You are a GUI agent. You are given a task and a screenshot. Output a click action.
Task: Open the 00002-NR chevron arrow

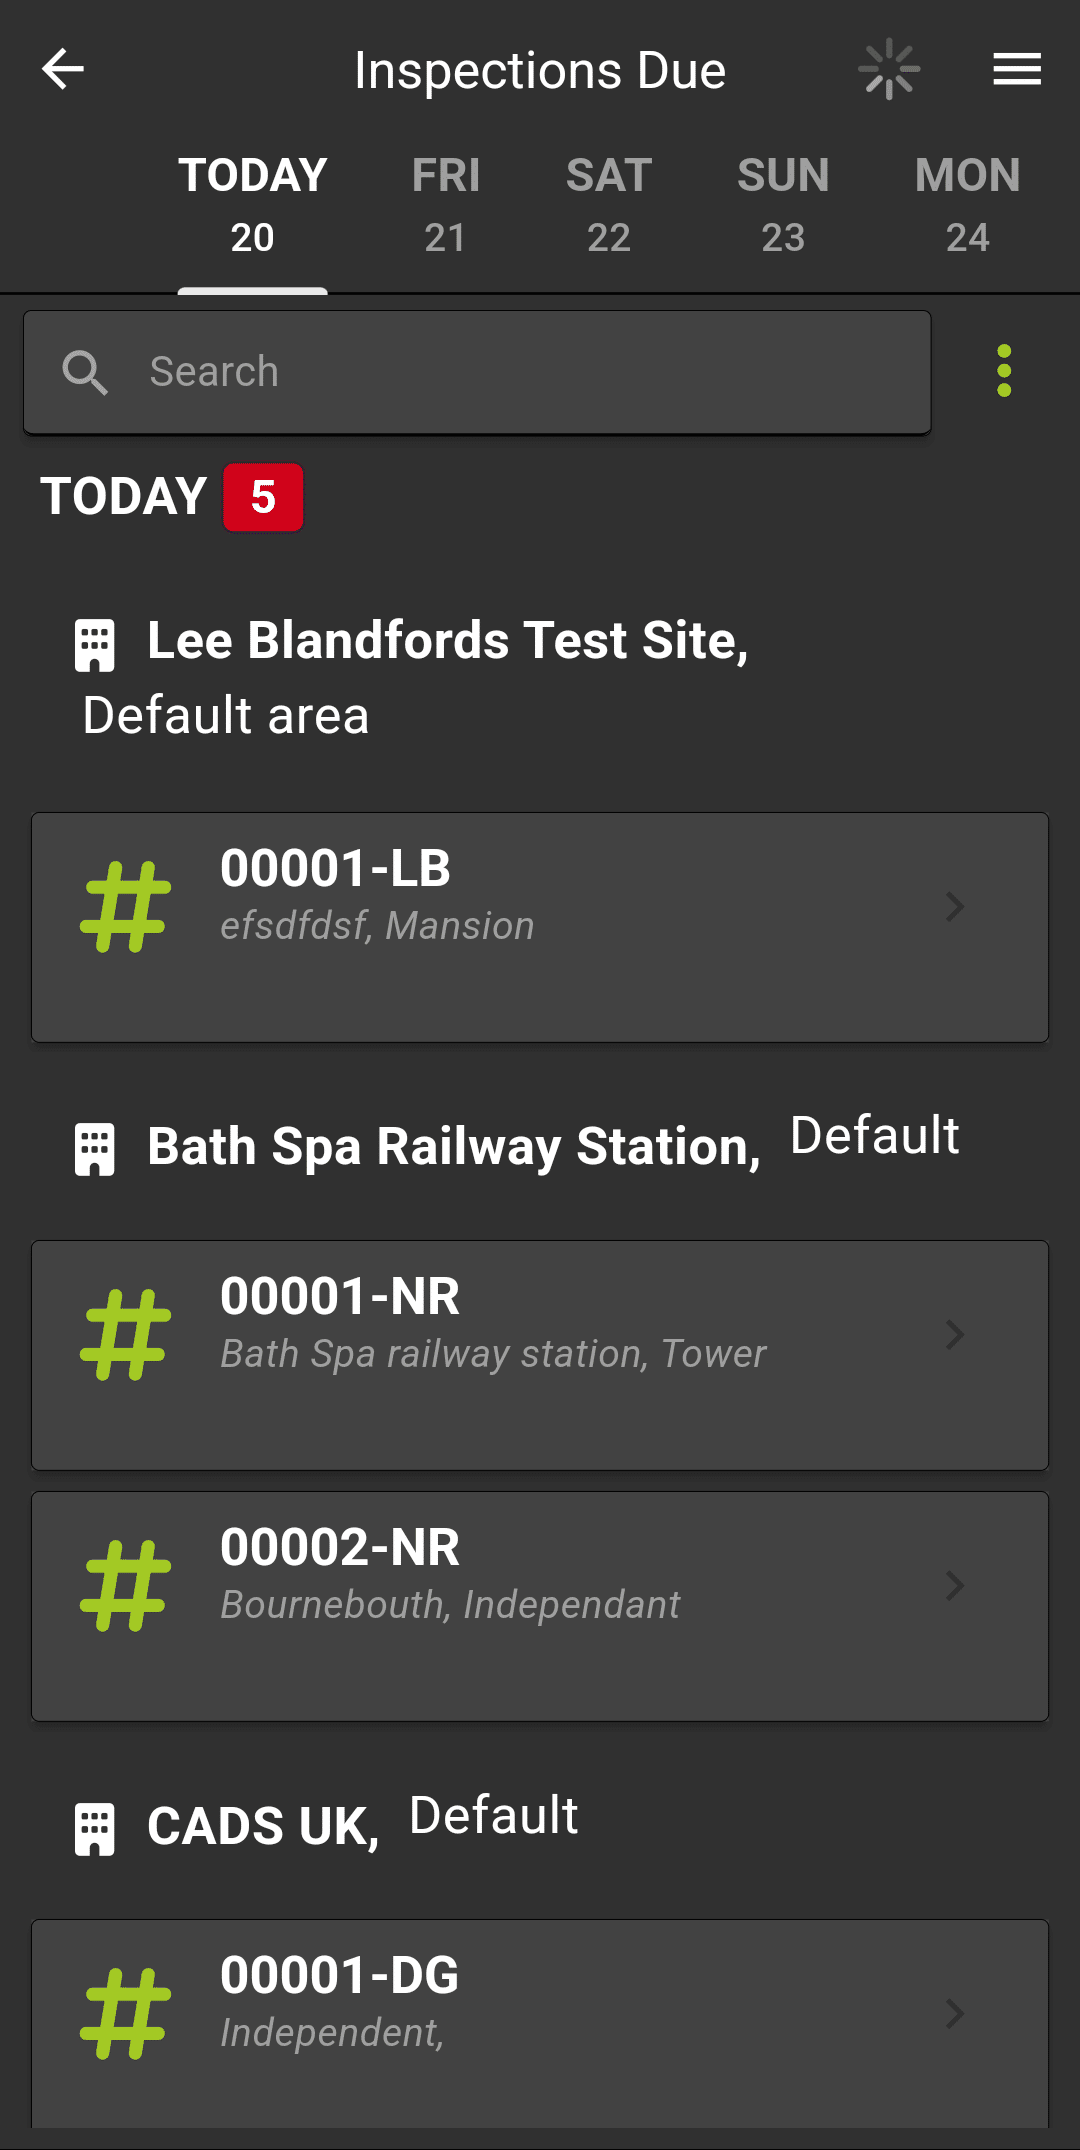955,1586
